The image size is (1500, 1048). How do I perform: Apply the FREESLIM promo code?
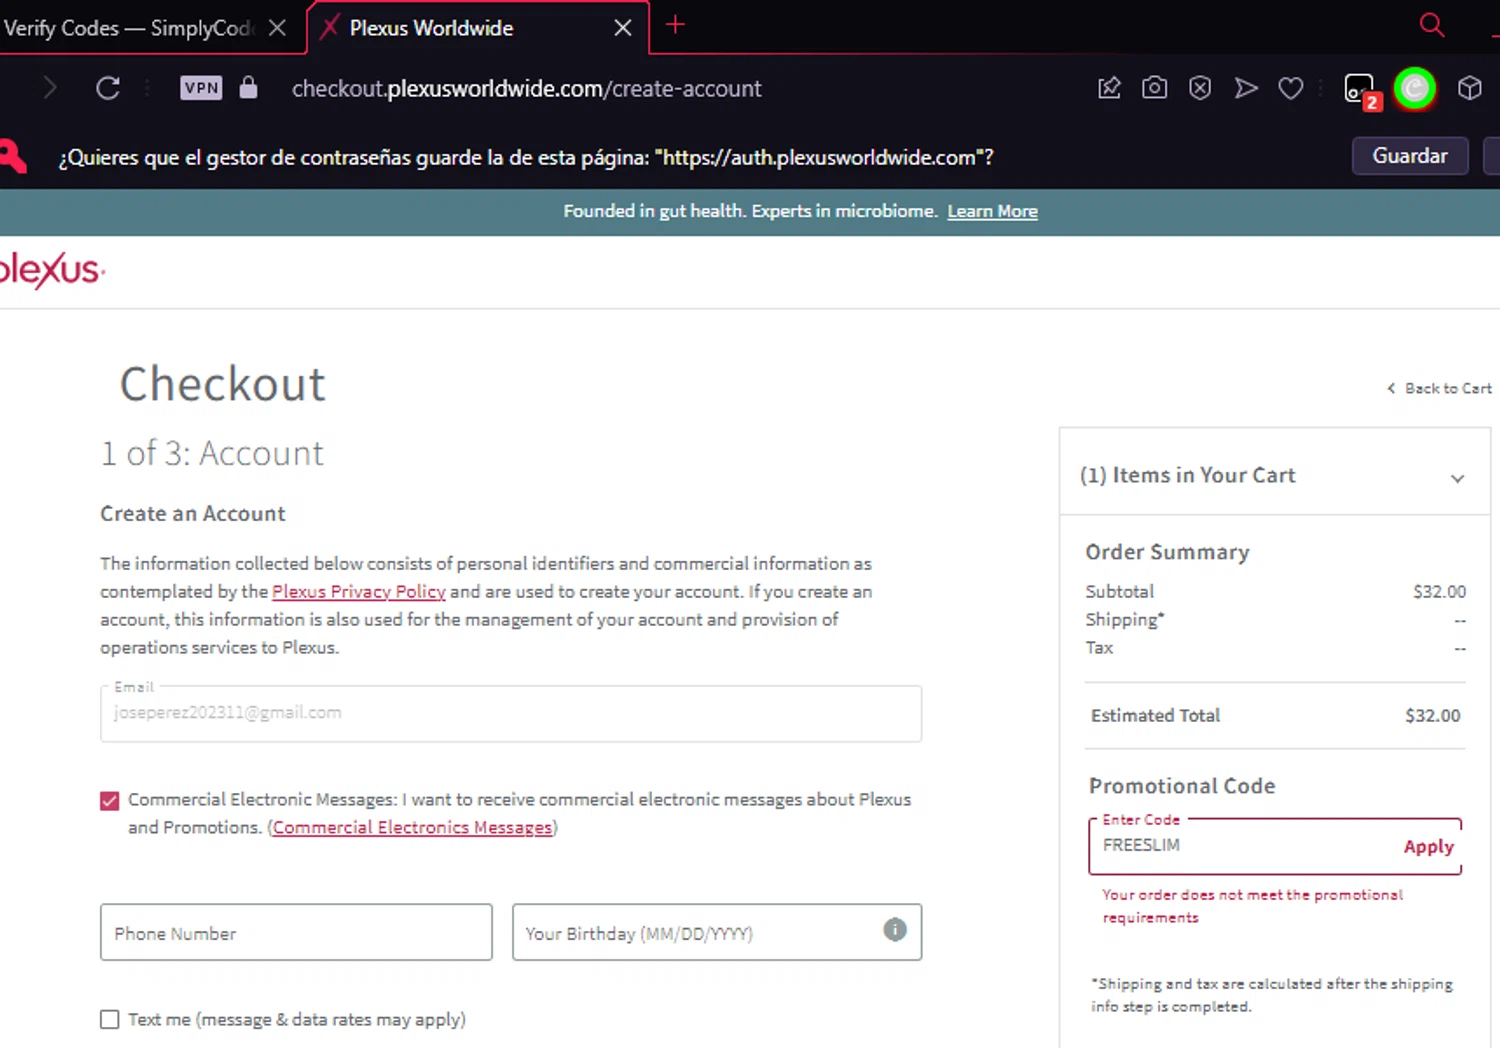[x=1428, y=847]
